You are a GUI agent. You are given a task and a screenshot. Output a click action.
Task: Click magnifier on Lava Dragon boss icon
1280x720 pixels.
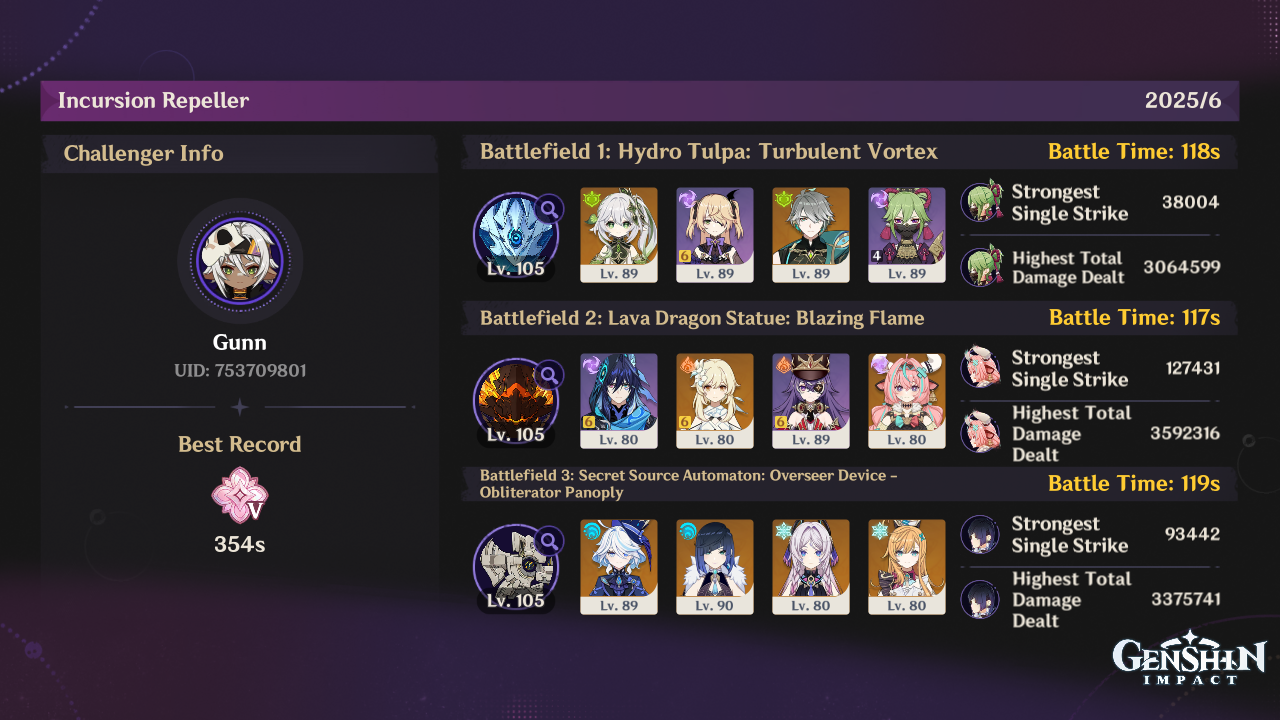tap(549, 375)
